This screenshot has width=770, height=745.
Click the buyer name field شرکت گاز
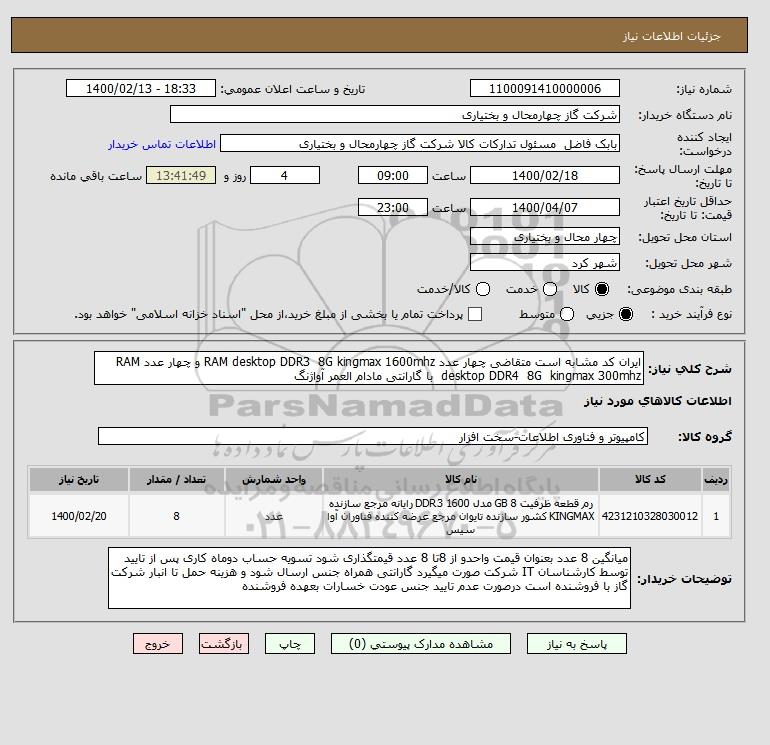(x=395, y=114)
